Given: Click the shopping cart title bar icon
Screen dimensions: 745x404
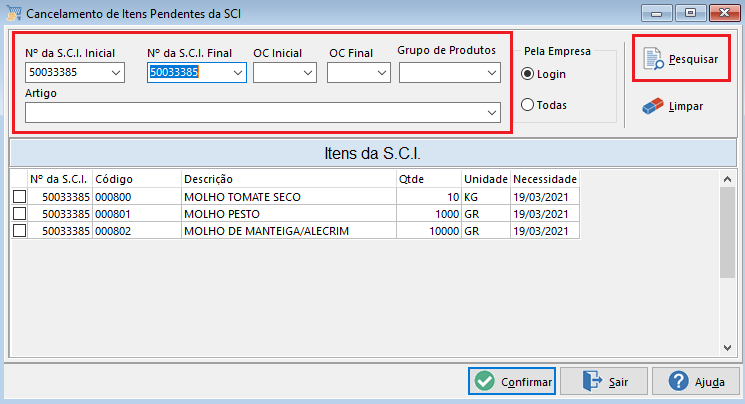Looking at the screenshot, I should pyautogui.click(x=13, y=13).
